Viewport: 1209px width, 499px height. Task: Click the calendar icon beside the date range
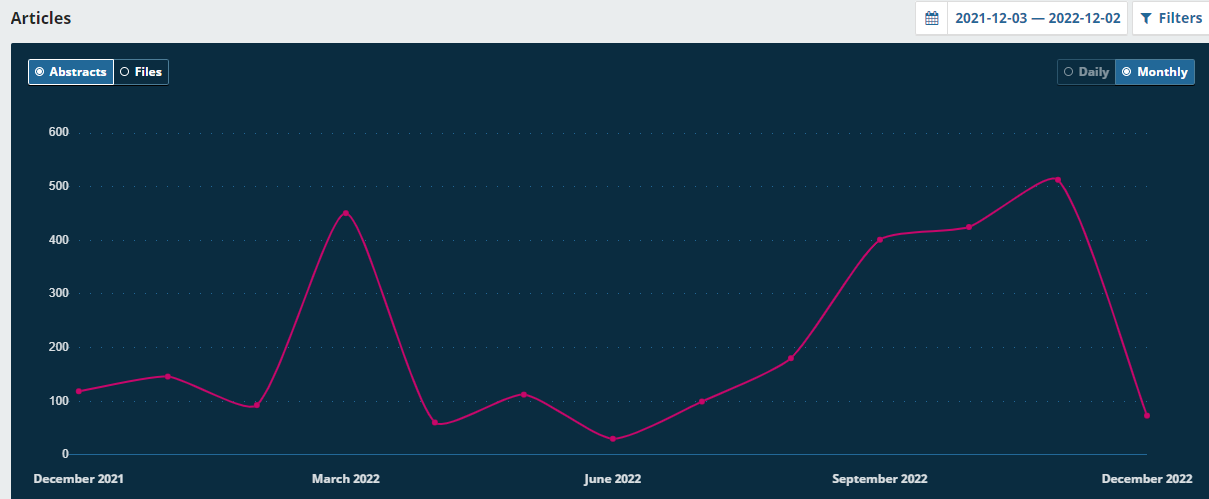pyautogui.click(x=931, y=18)
